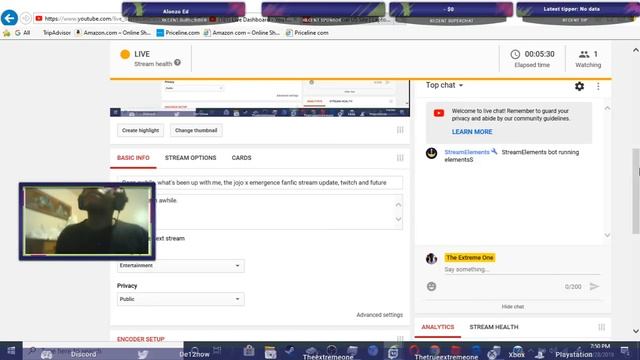The width and height of the screenshot is (640, 360).
Task: Open the TripAdvisor bookmark
Action: click(x=57, y=33)
